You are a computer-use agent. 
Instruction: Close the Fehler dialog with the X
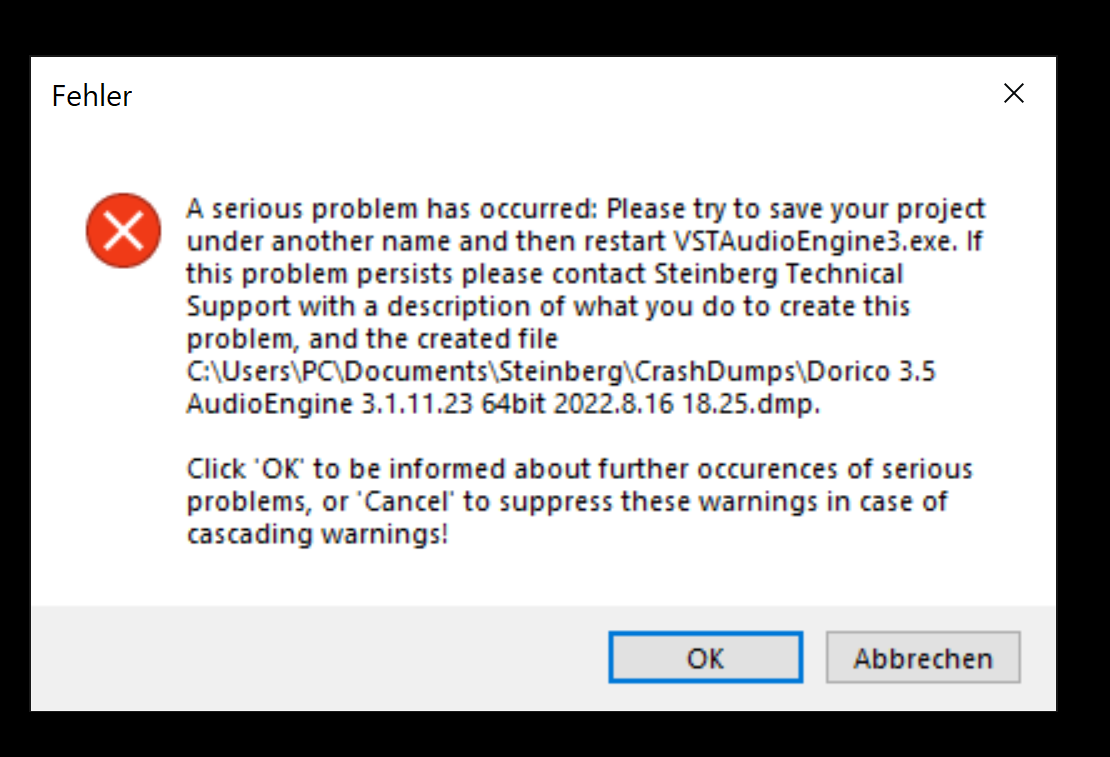coord(1013,94)
